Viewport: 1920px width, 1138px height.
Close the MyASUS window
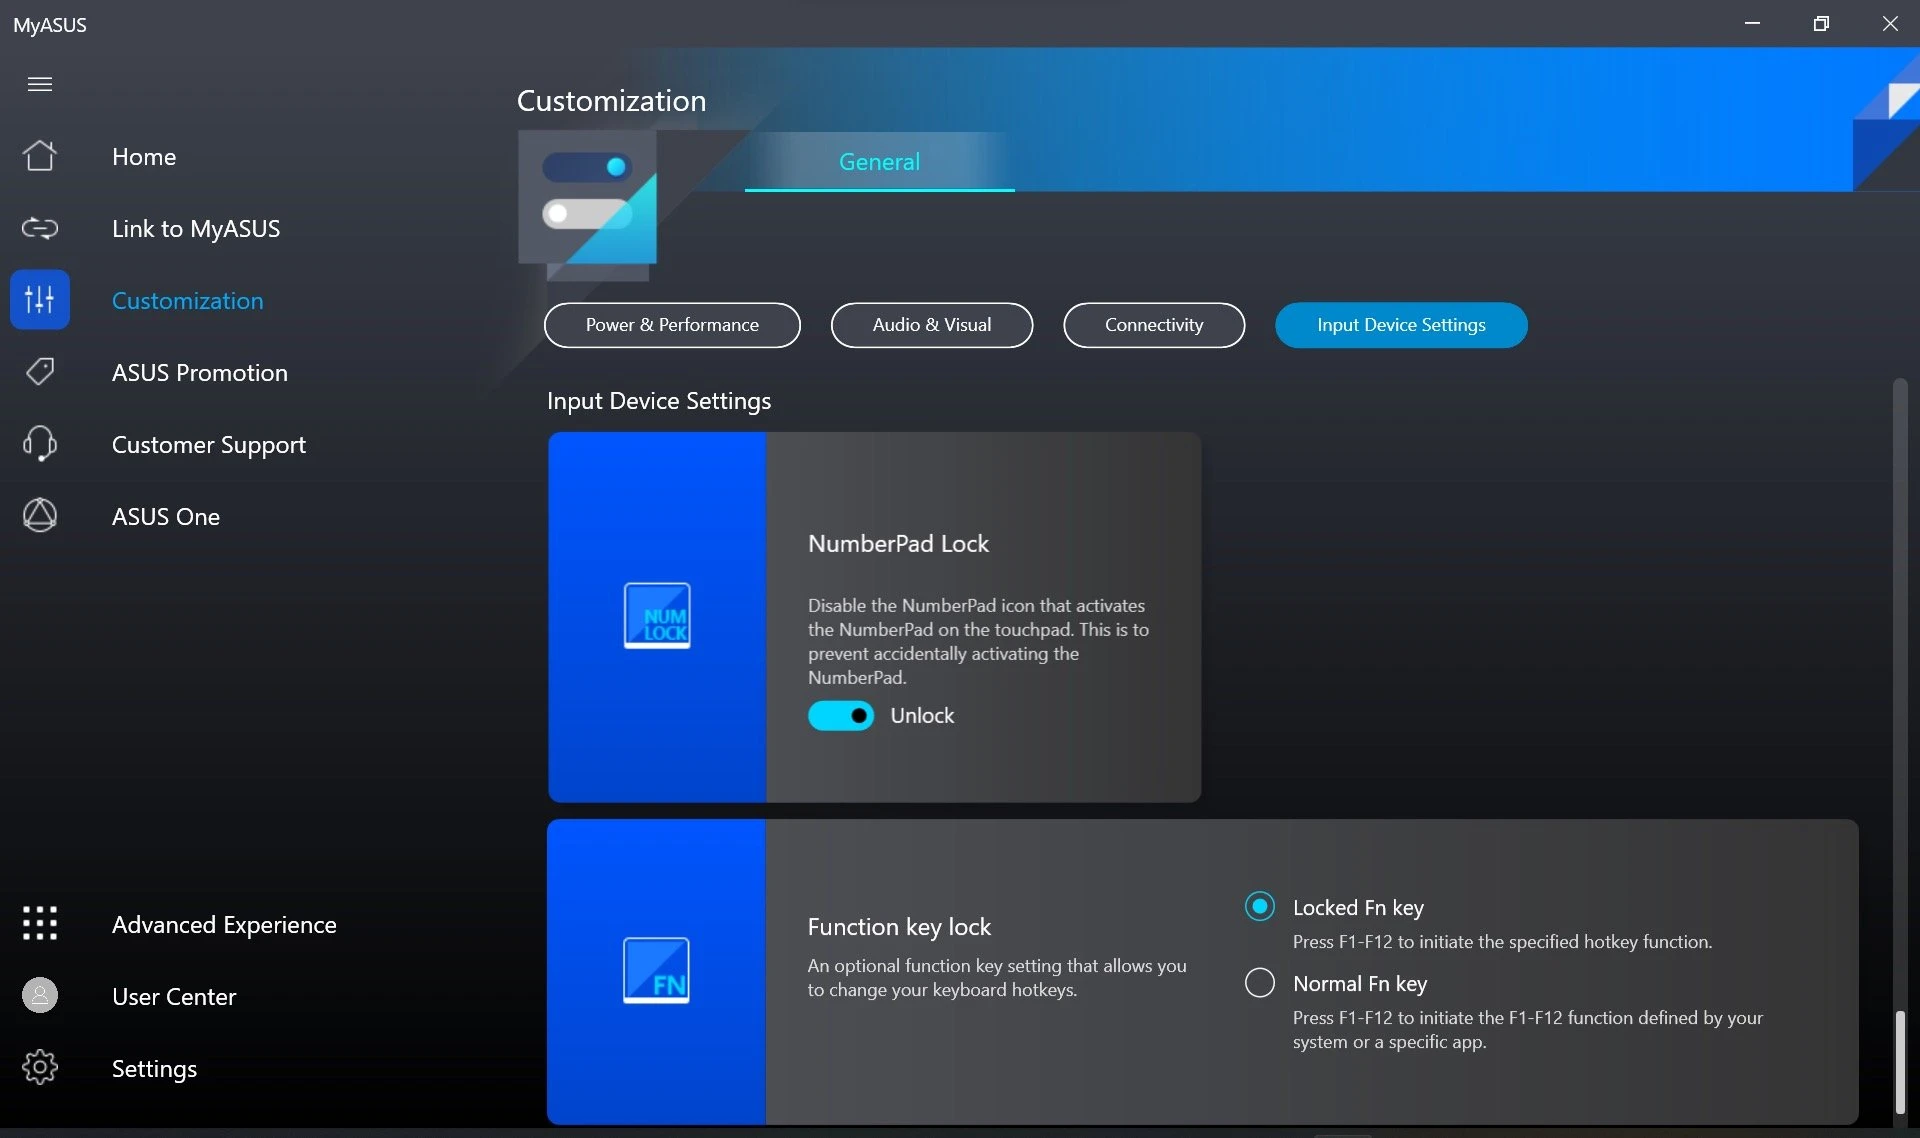(1890, 23)
